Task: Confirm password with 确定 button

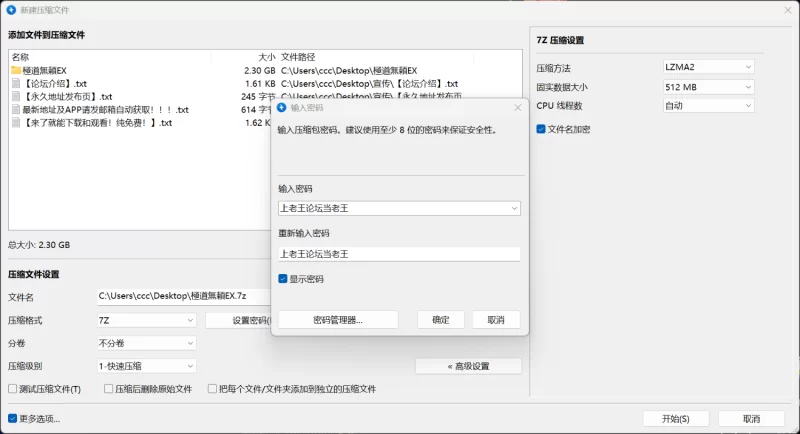Action: 441,320
